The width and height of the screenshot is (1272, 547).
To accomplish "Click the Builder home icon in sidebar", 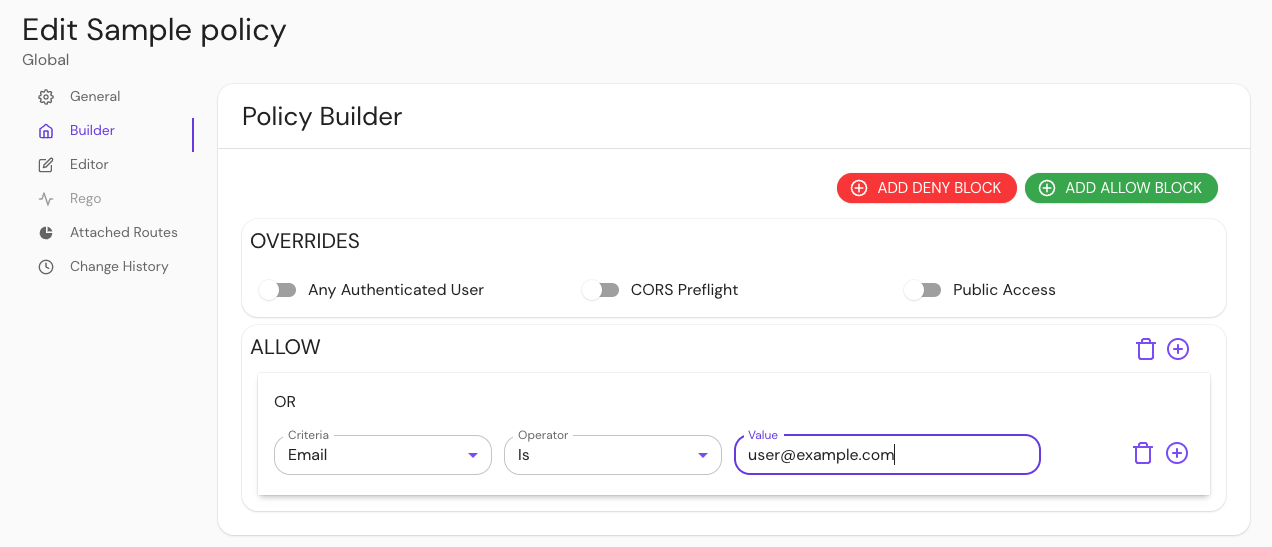I will [x=46, y=131].
